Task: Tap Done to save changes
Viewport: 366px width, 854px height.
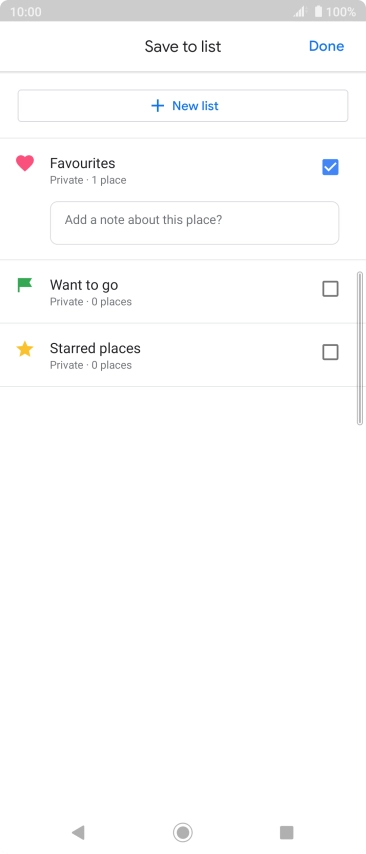Action: (326, 46)
